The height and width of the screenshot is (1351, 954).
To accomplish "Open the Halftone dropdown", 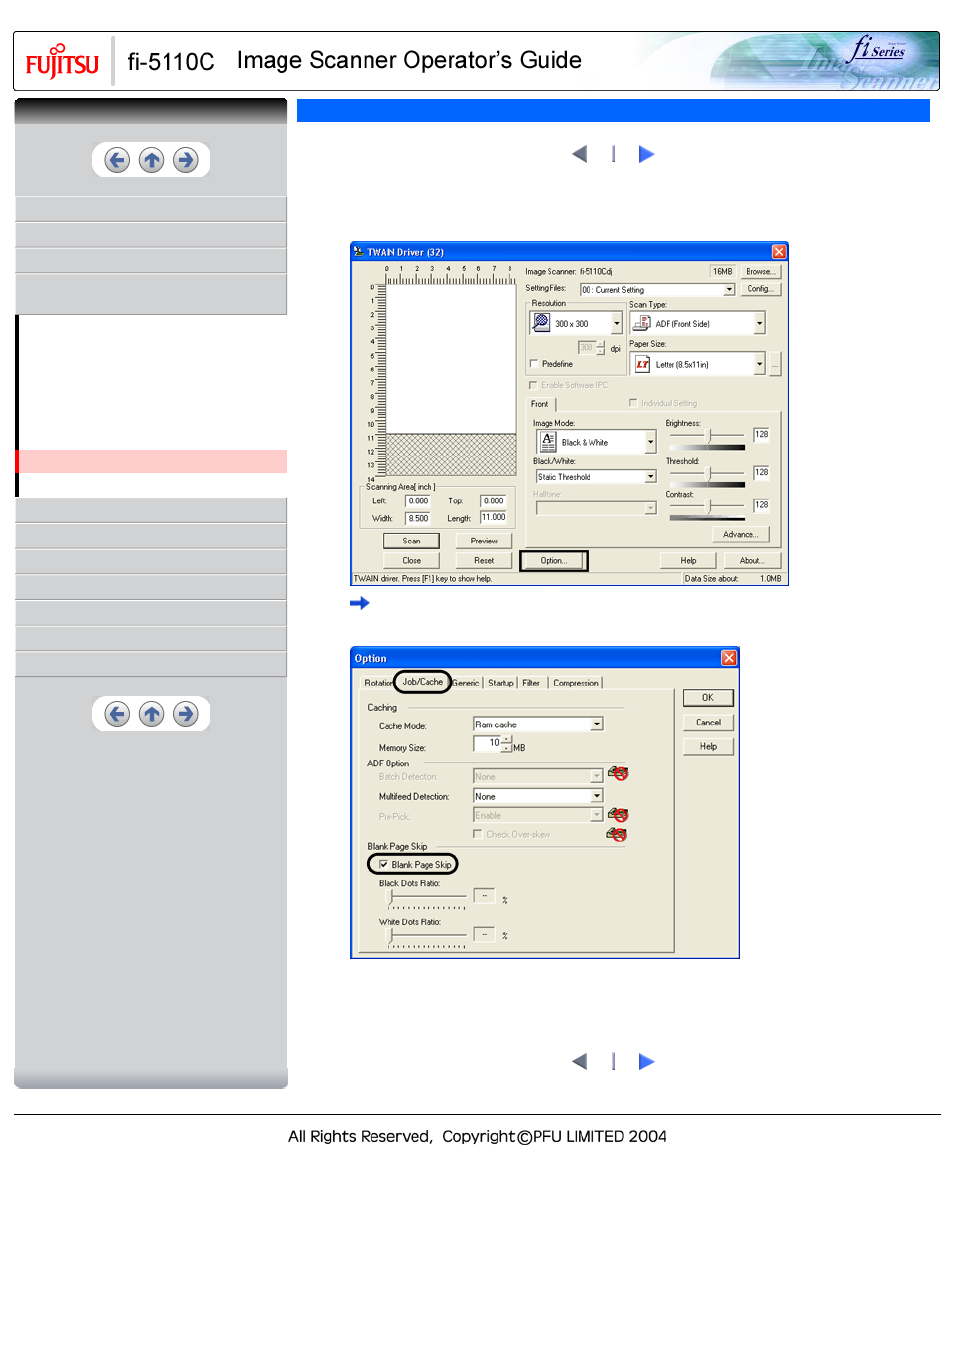I will (650, 508).
